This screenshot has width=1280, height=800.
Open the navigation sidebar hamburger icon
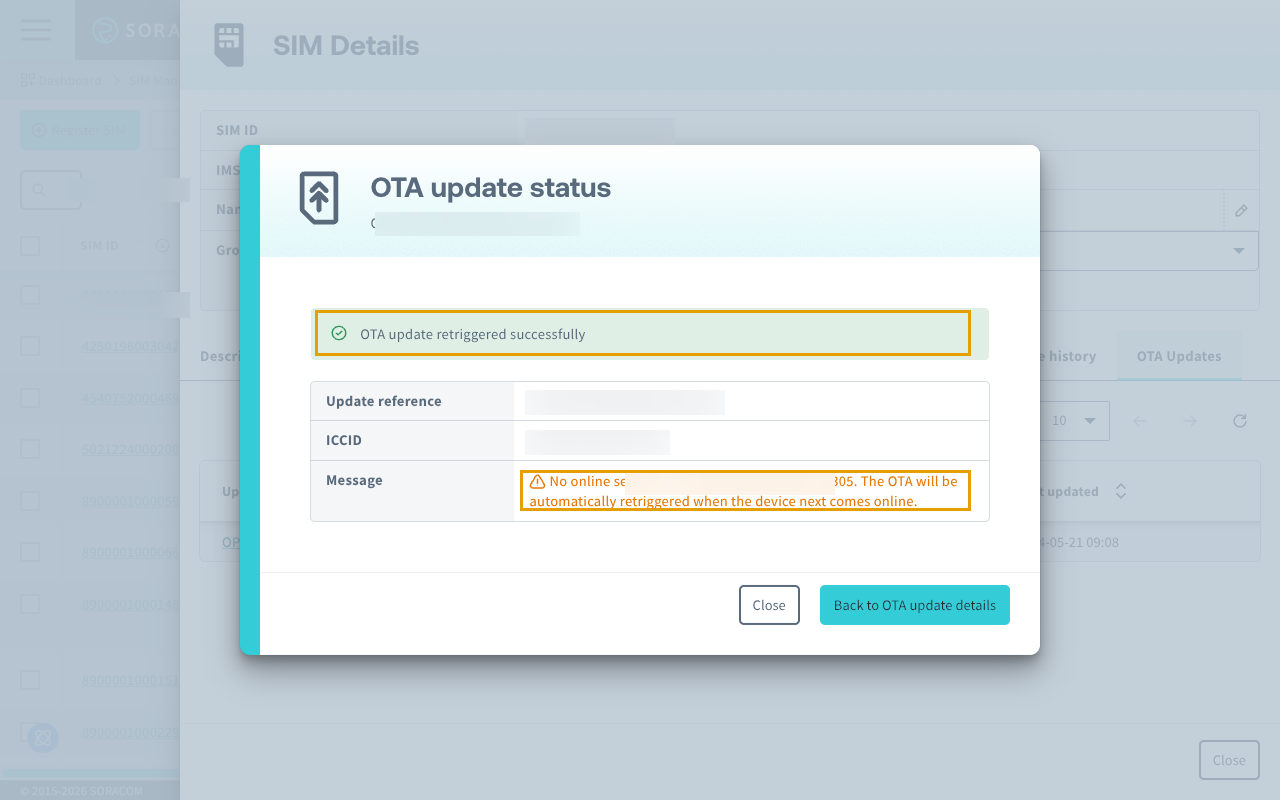pos(35,30)
